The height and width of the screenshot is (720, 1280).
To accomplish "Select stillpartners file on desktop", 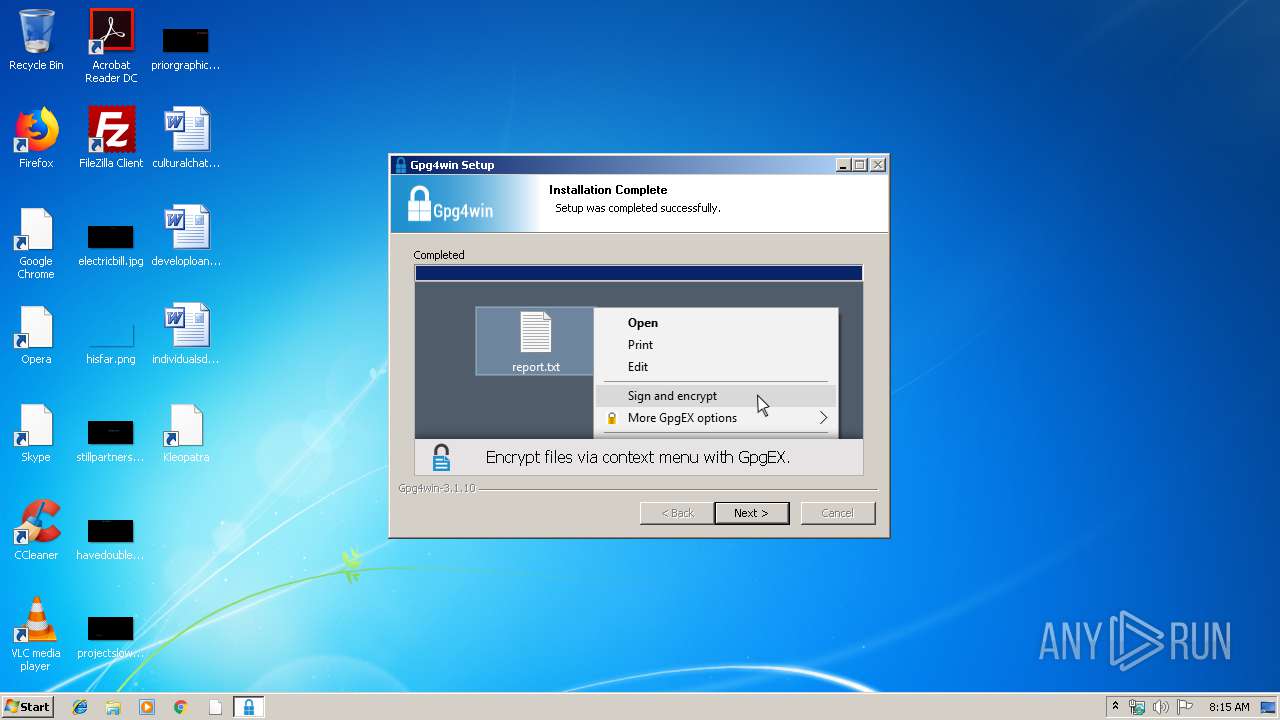I will pyautogui.click(x=111, y=440).
